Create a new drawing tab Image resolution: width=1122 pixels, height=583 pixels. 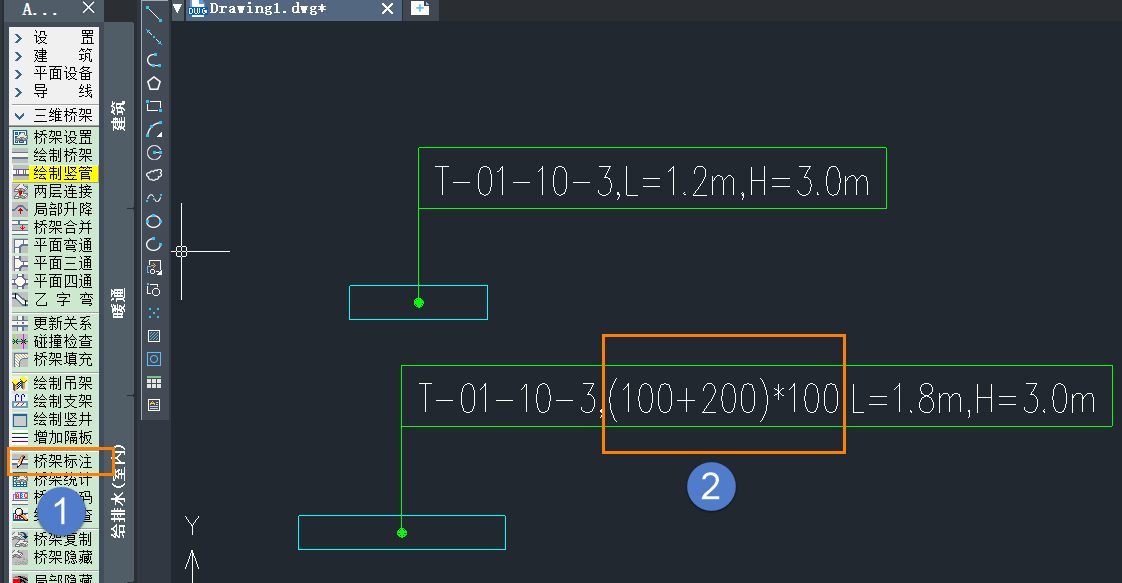coord(420,9)
